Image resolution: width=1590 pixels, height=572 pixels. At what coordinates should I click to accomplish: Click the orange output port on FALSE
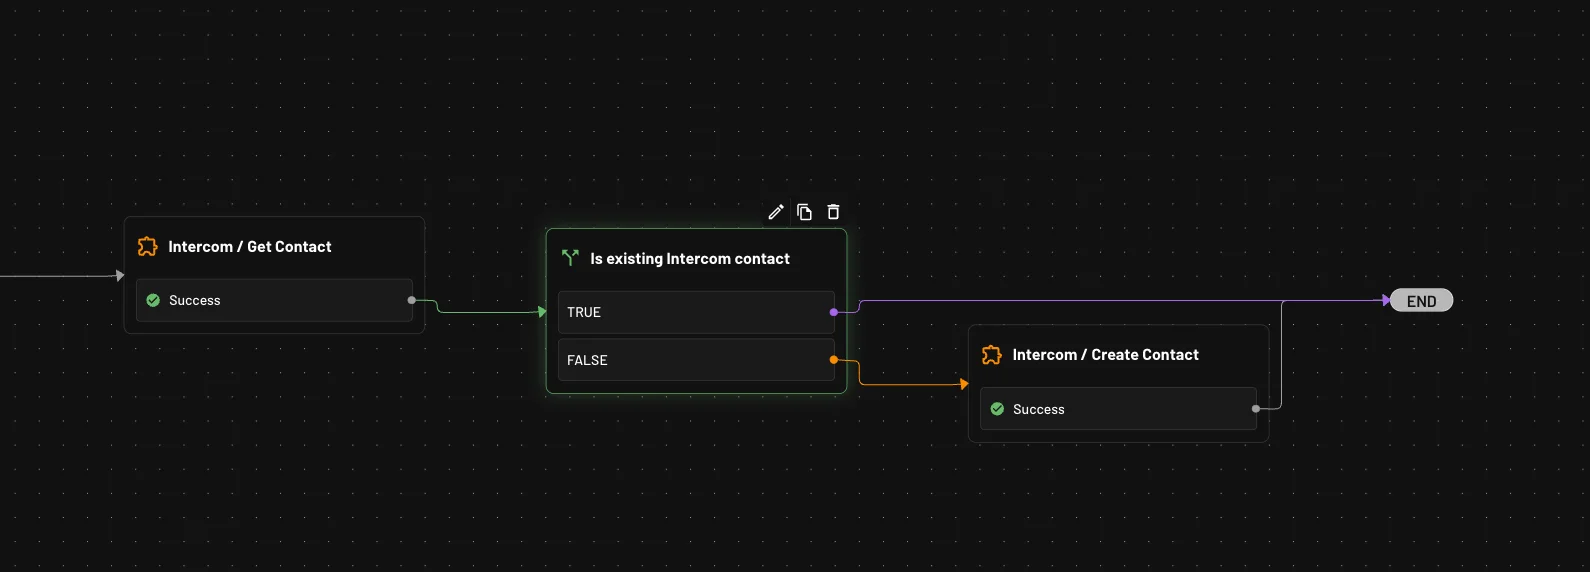[834, 360]
